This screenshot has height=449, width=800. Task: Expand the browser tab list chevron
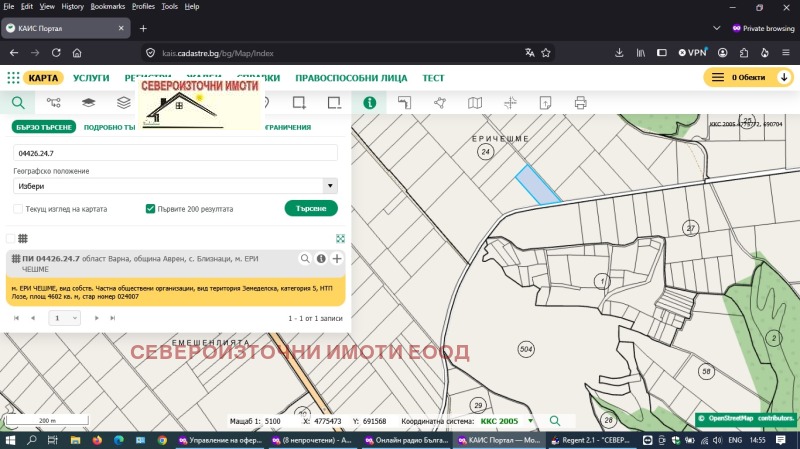(716, 28)
